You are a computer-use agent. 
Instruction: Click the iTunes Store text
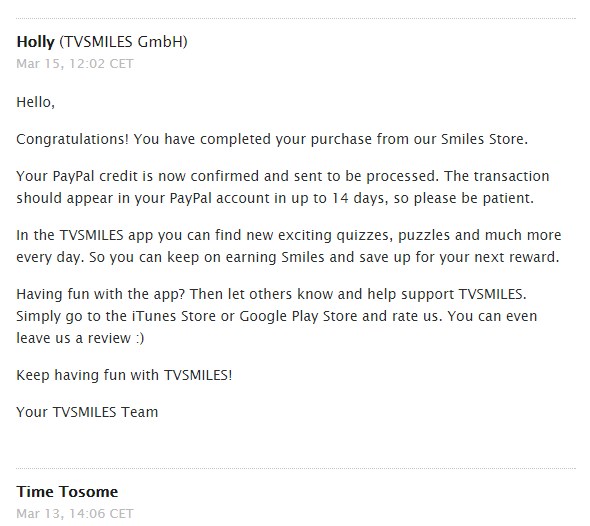(x=173, y=316)
